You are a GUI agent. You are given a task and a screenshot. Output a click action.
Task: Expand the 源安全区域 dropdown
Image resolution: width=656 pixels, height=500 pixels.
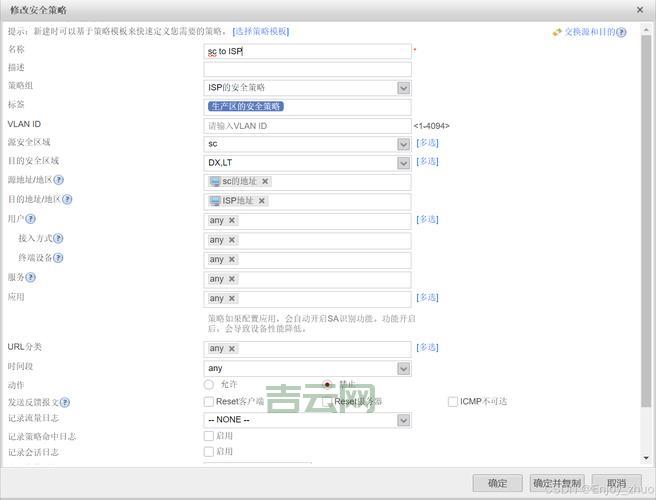(403, 144)
